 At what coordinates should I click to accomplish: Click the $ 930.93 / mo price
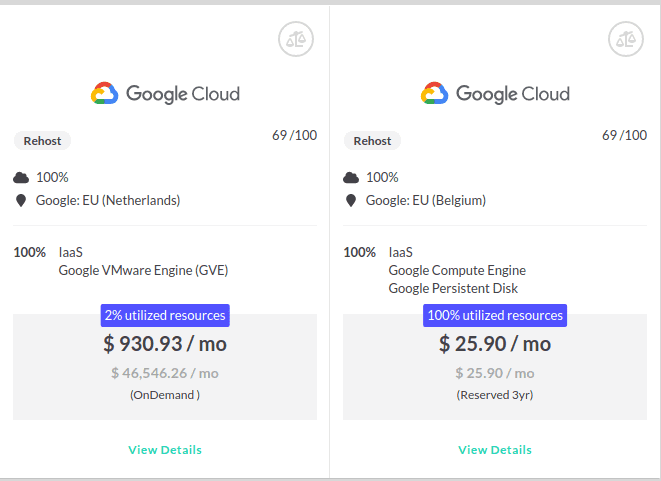pyautogui.click(x=165, y=344)
